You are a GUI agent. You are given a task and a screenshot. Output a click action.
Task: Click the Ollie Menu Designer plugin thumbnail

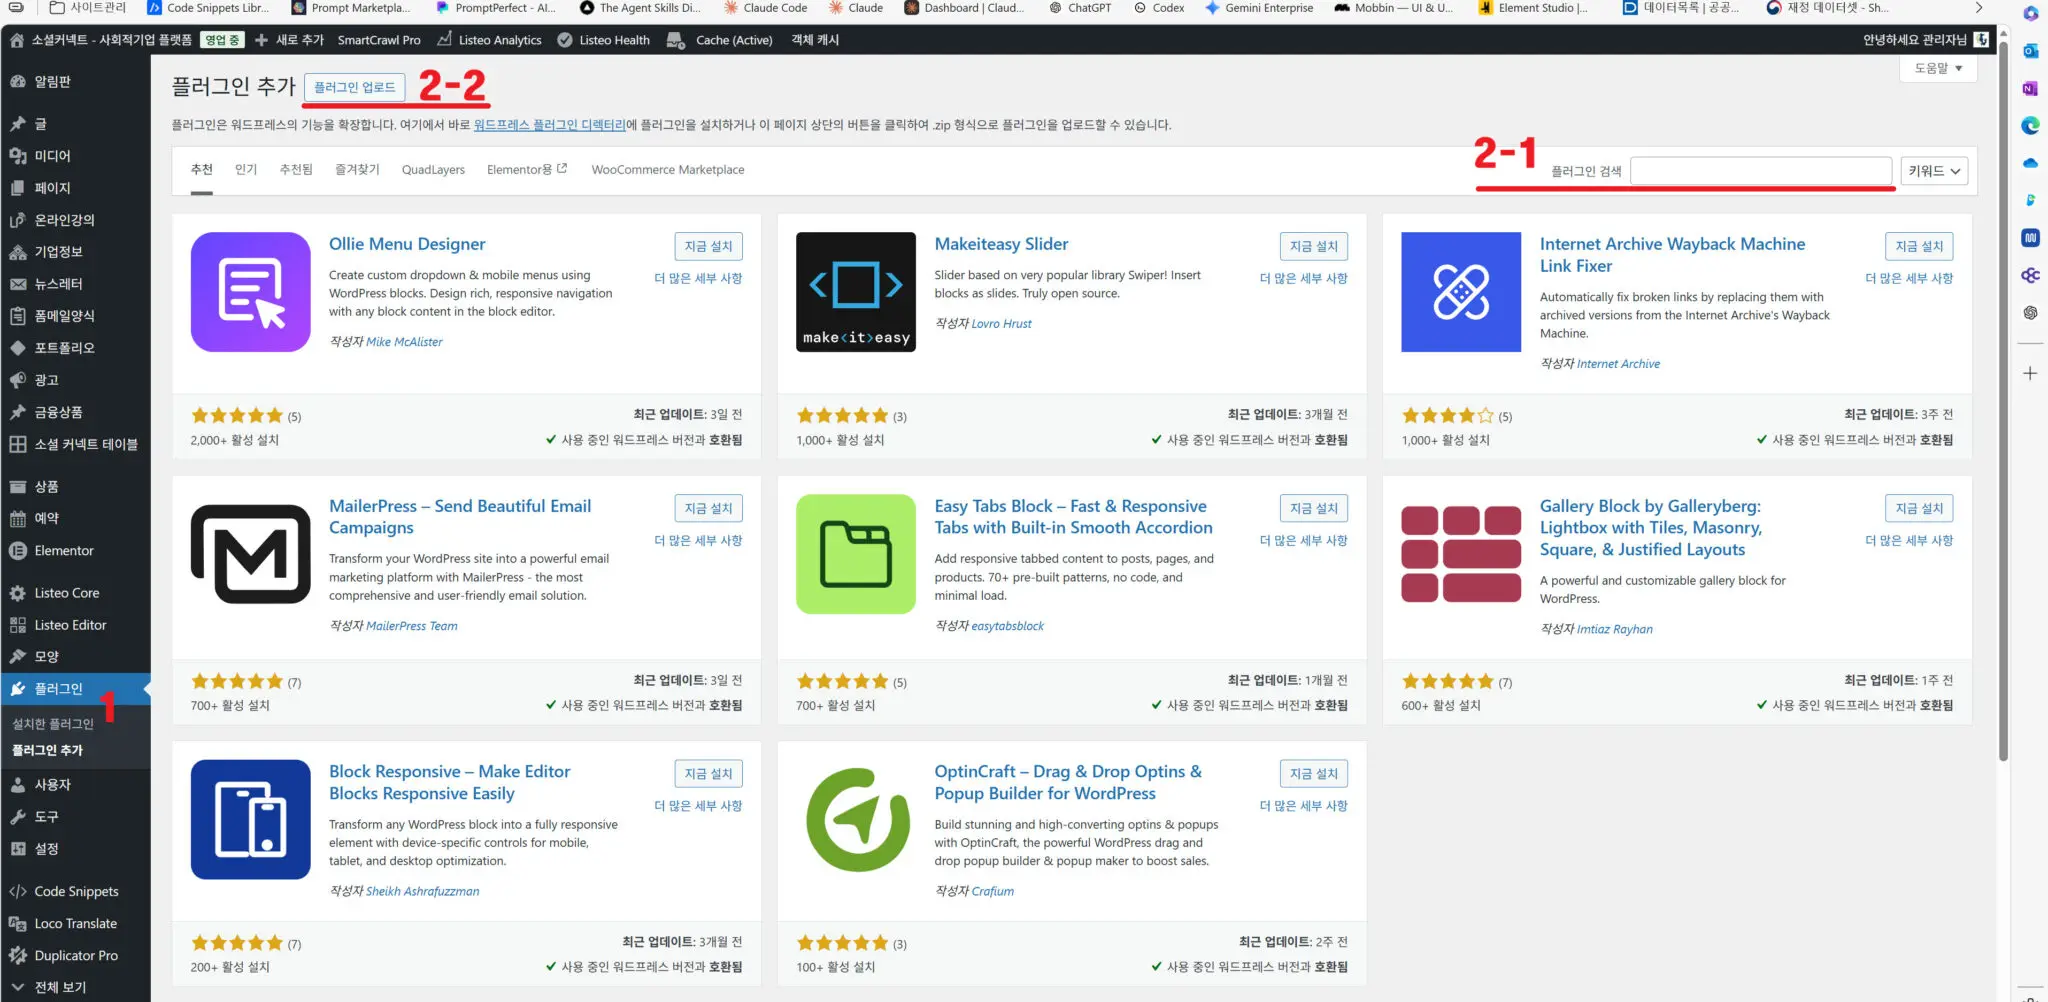pyautogui.click(x=250, y=292)
